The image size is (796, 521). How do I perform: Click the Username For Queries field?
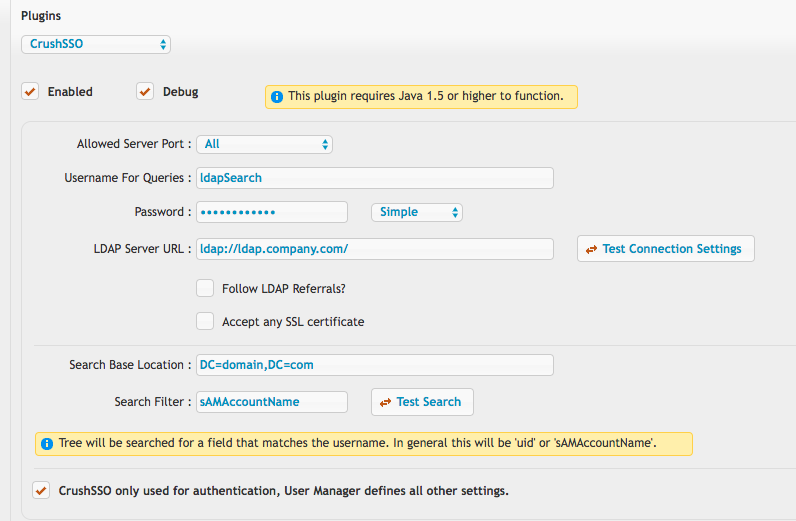[375, 178]
